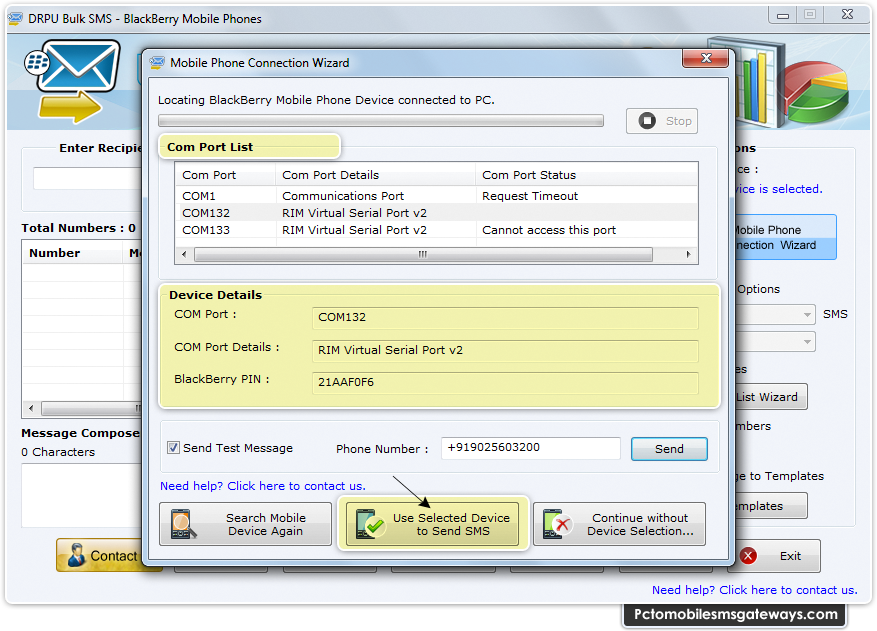Click the Enter Recipient input in main window
The image size is (877, 631).
point(87,178)
